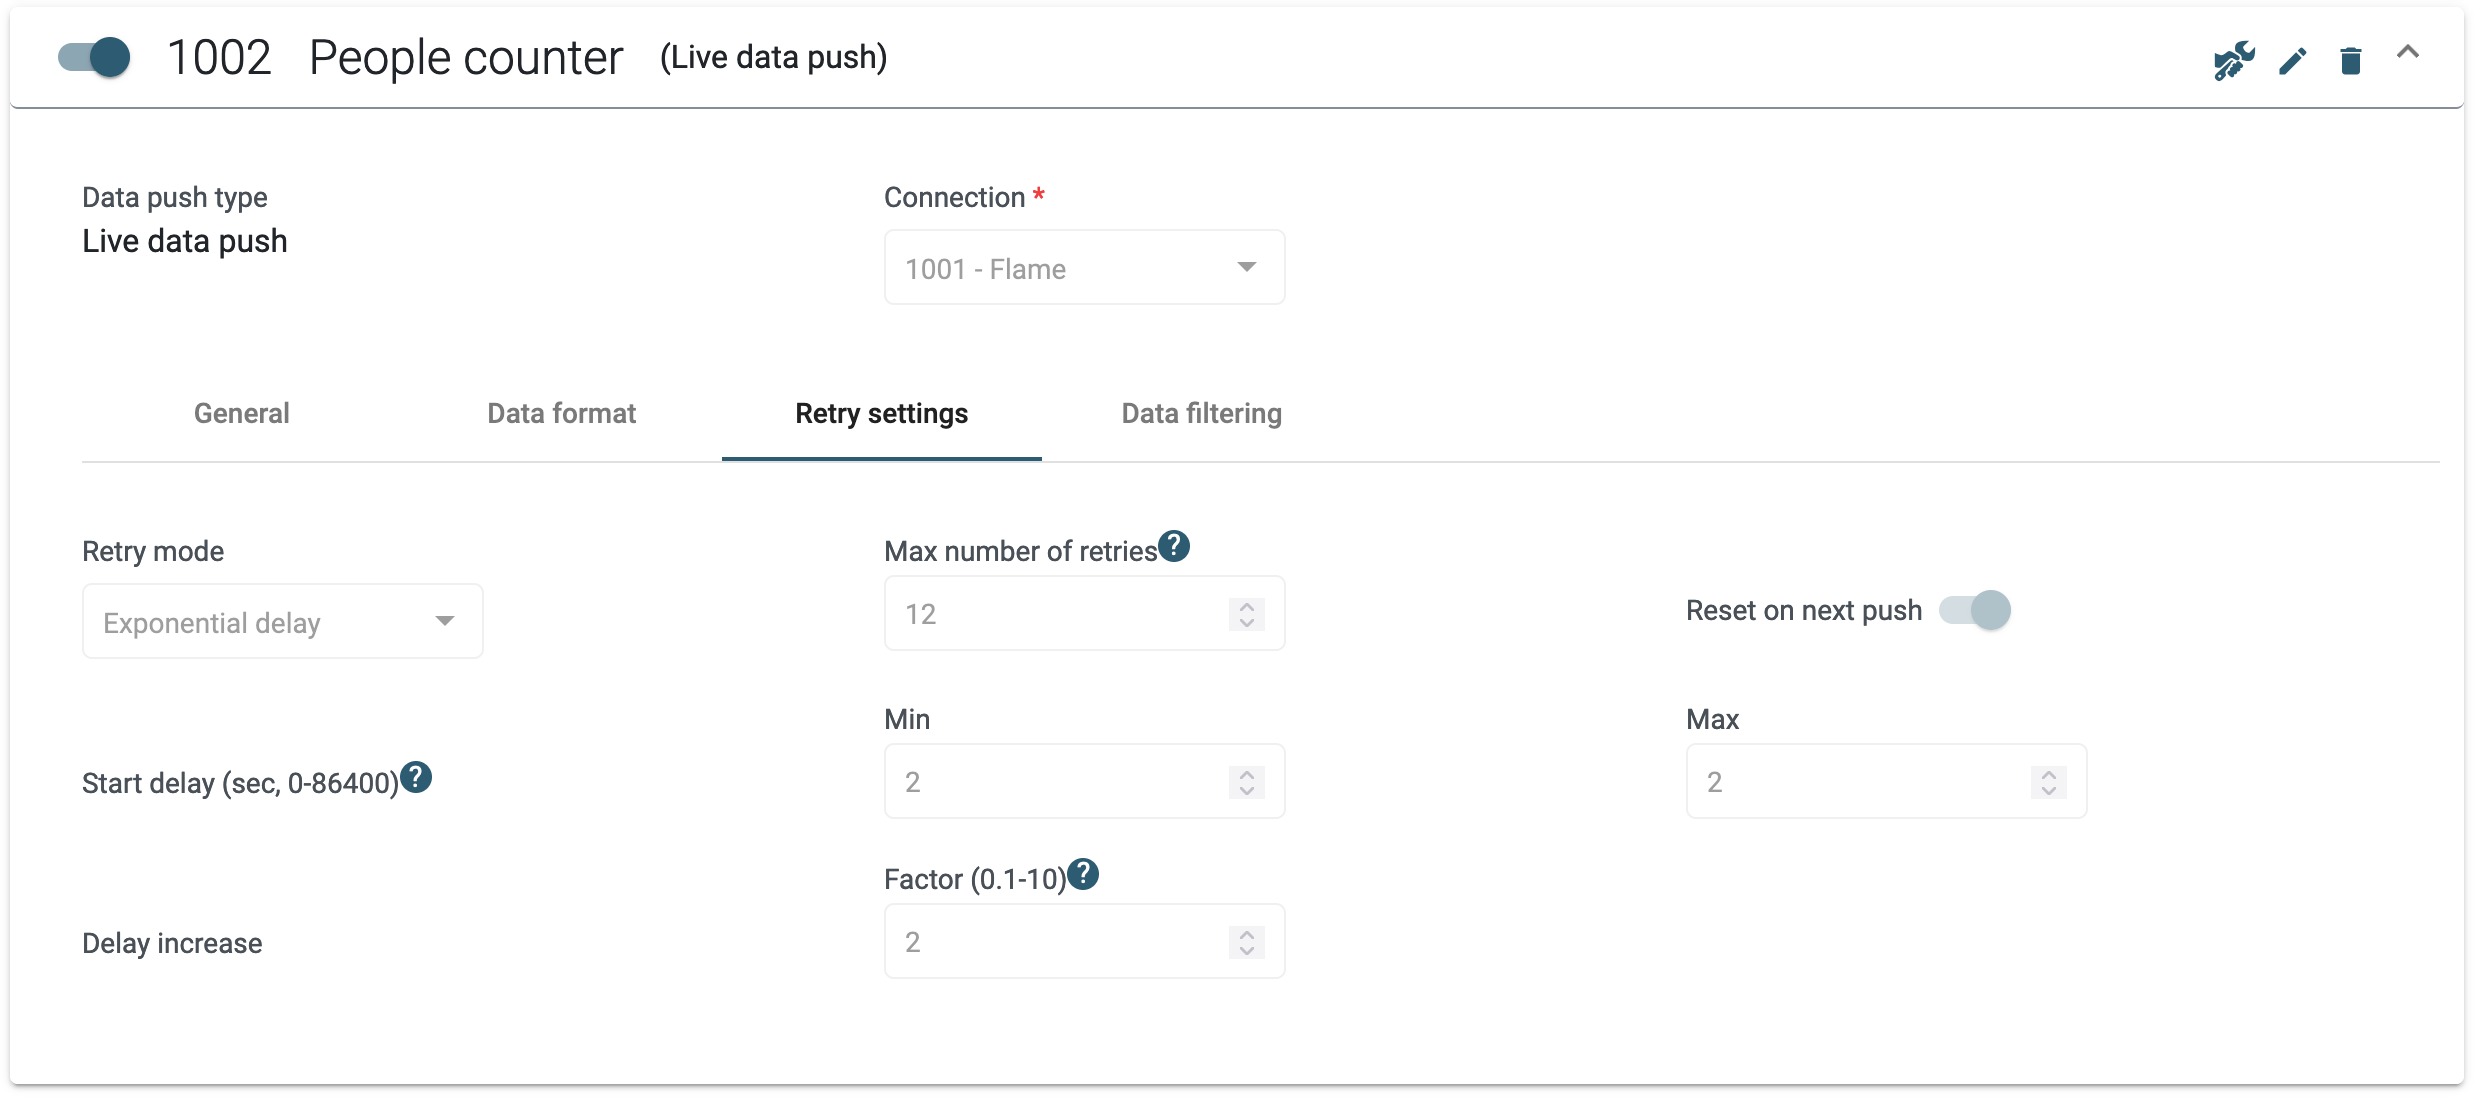
Task: Click help icon beside Start delay
Action: pos(416,778)
